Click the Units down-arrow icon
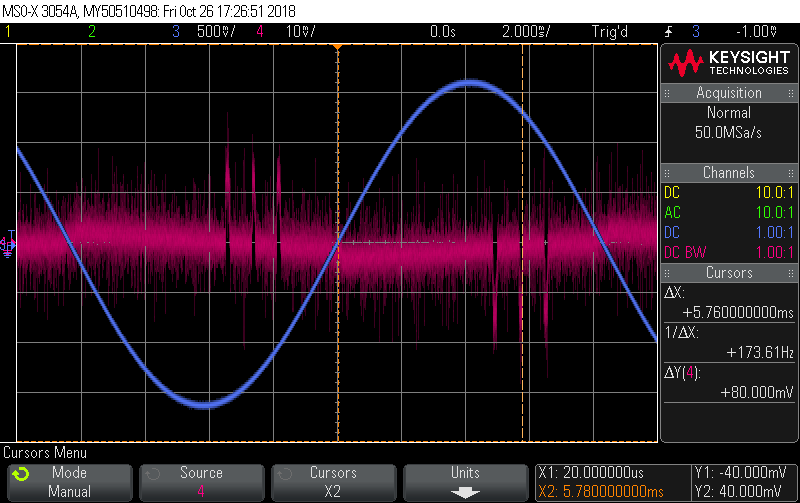The image size is (800, 503). point(465,492)
